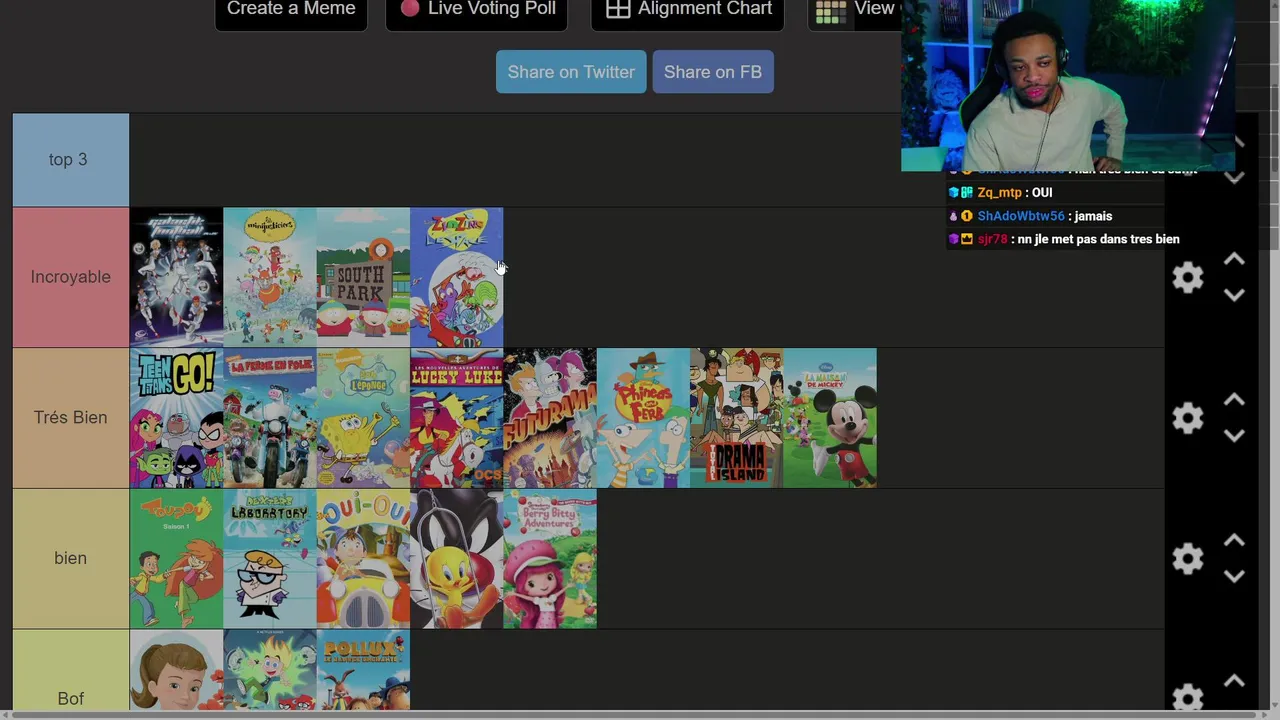Click the red Live Voting dot icon
The width and height of the screenshot is (1280, 720).
[410, 9]
